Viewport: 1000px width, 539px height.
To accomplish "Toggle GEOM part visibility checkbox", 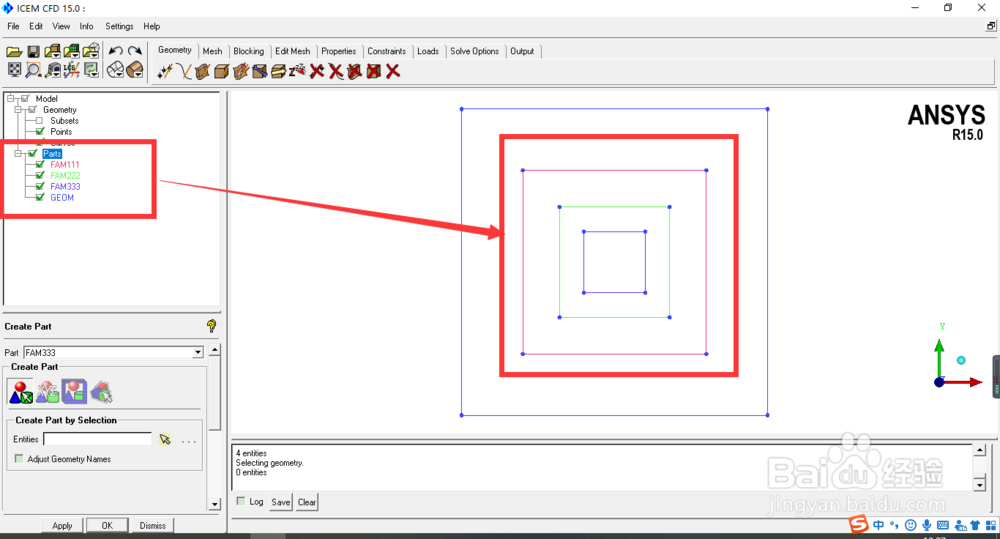I will point(40,198).
